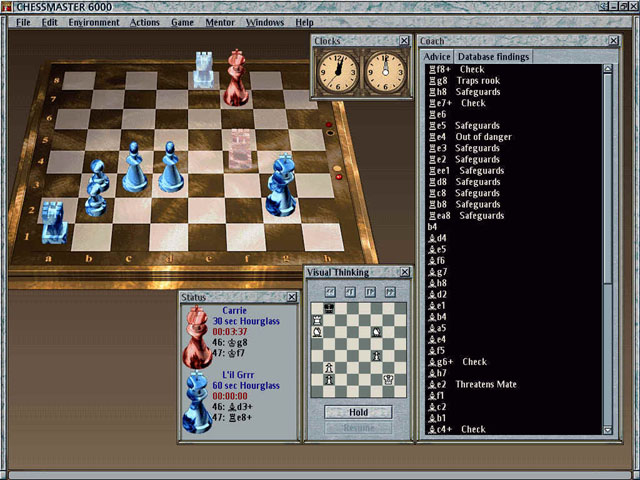This screenshot has width=640, height=480.
Task: Select the blue rook on a1
Action: click(x=54, y=222)
